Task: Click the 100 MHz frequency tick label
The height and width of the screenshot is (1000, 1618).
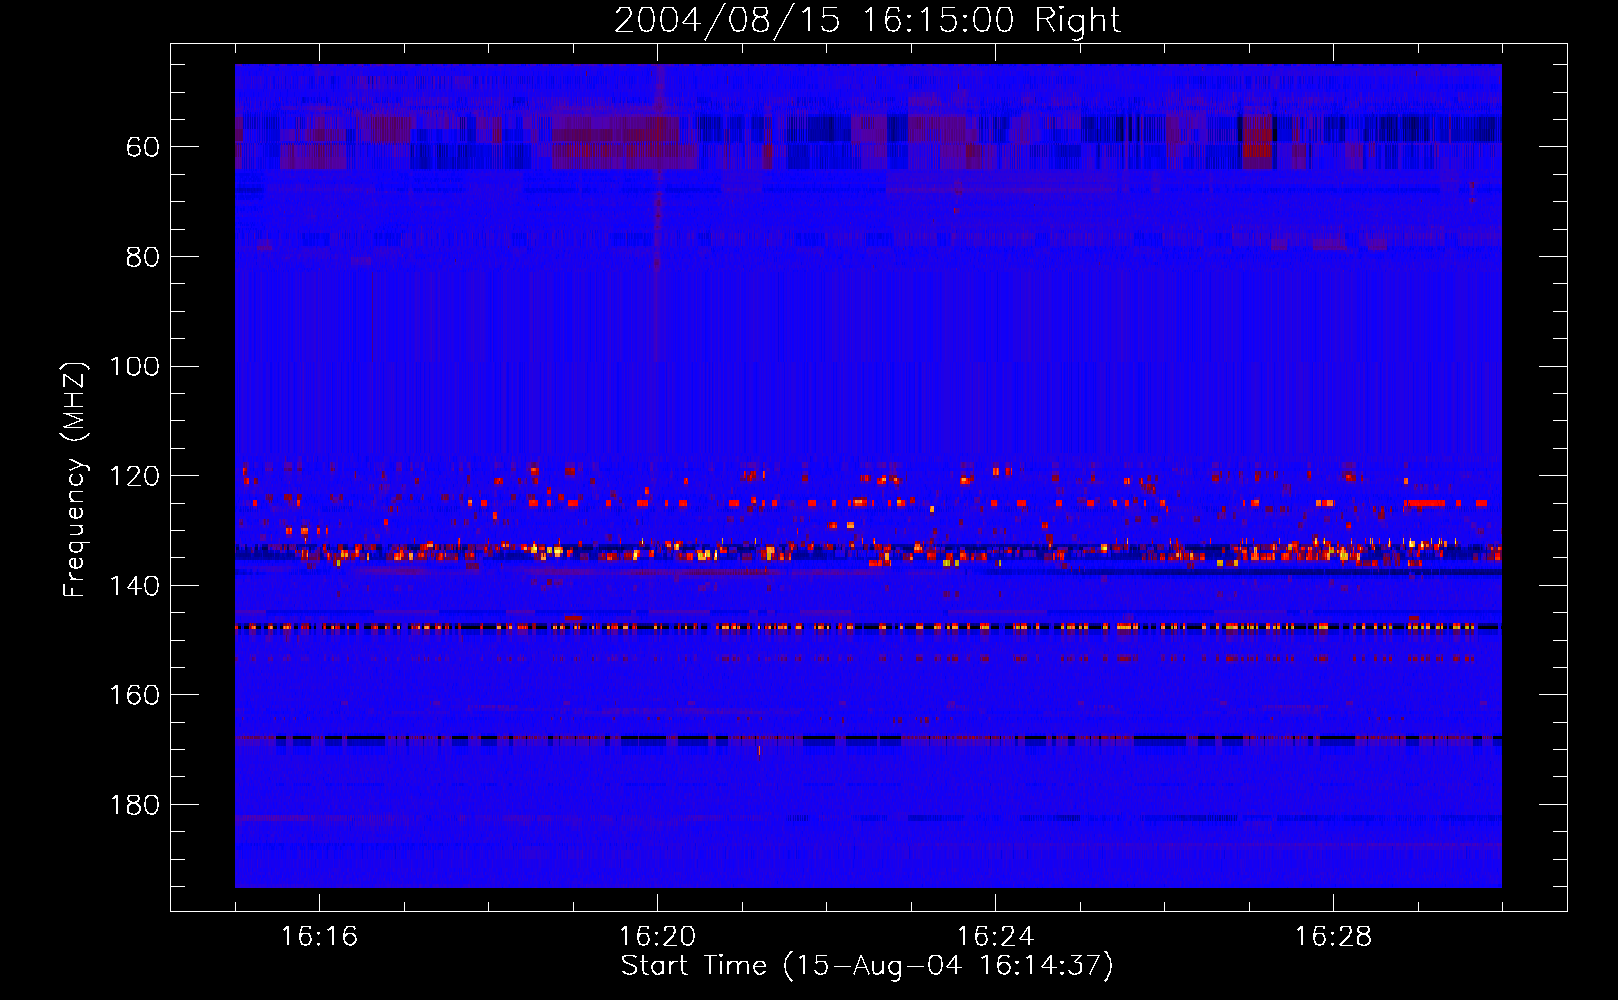Action: pos(134,367)
